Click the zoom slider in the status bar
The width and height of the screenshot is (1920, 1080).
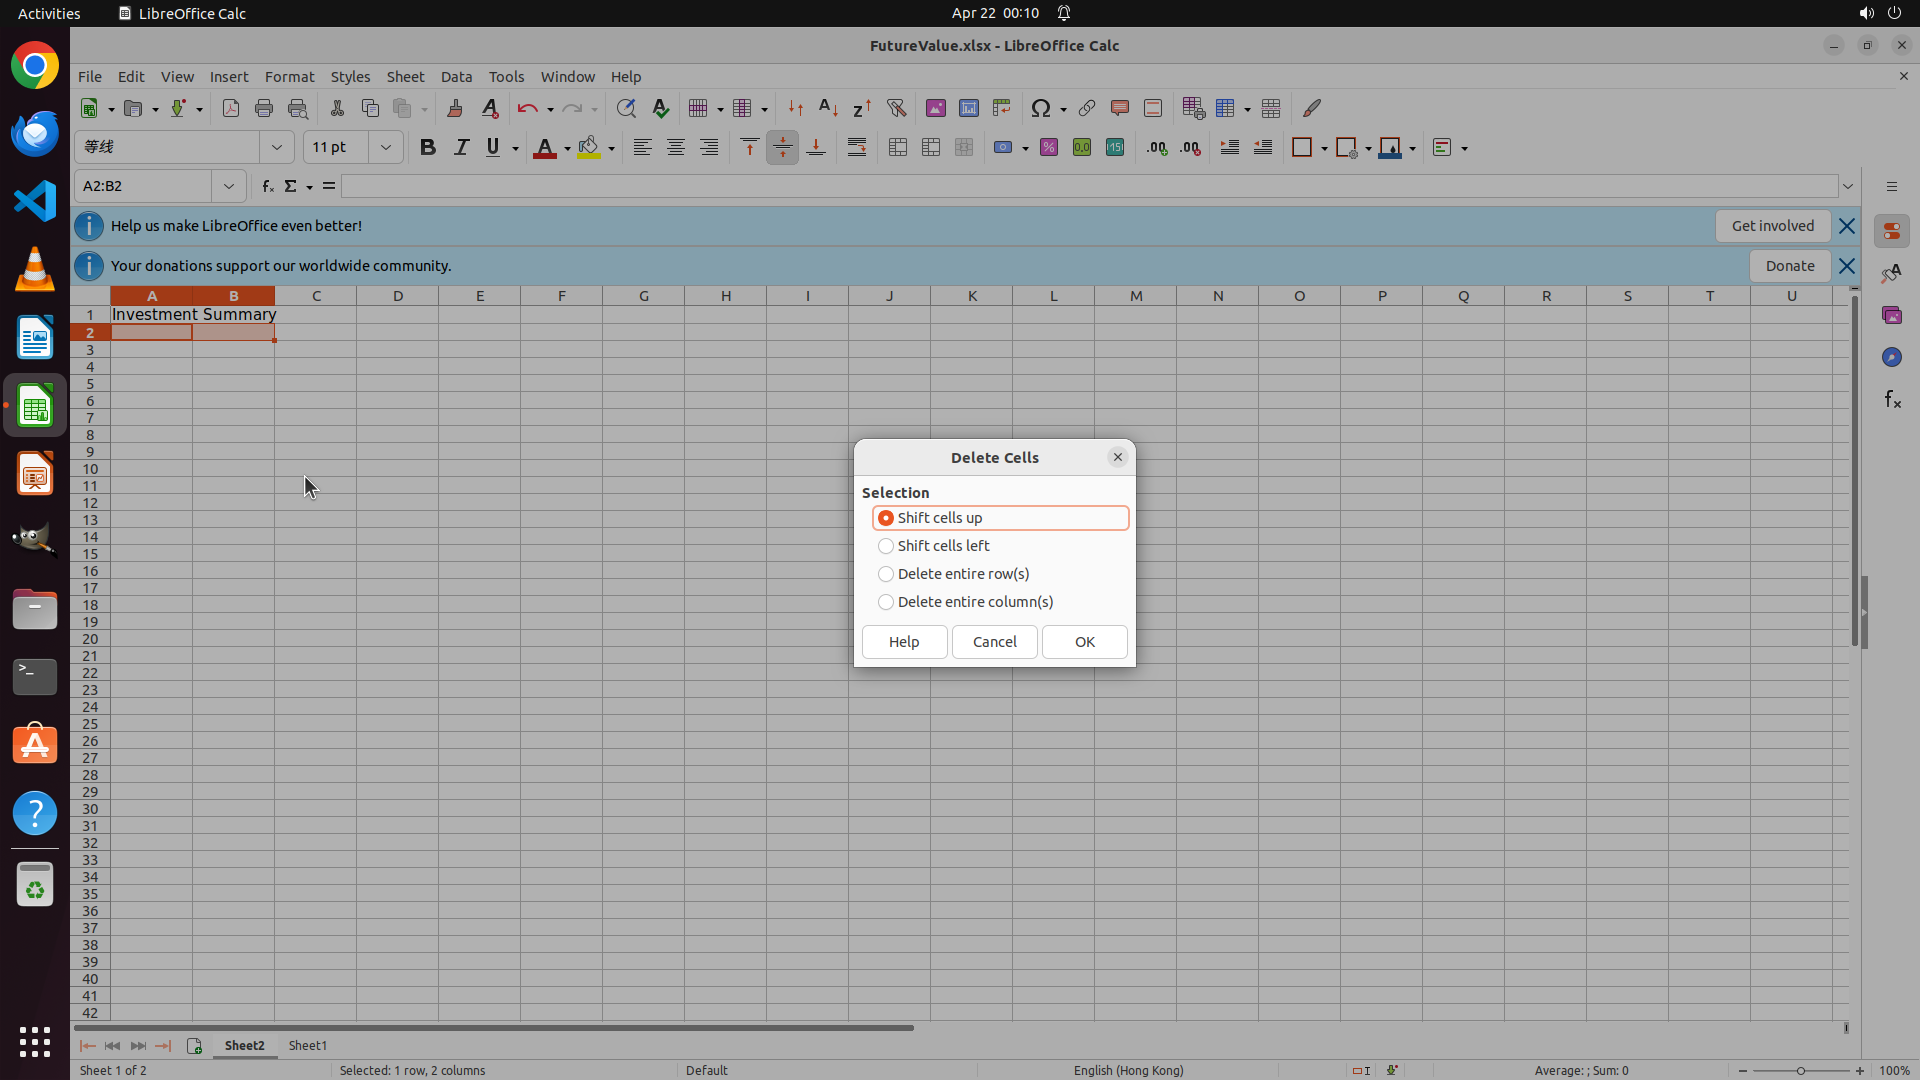(x=1801, y=1070)
